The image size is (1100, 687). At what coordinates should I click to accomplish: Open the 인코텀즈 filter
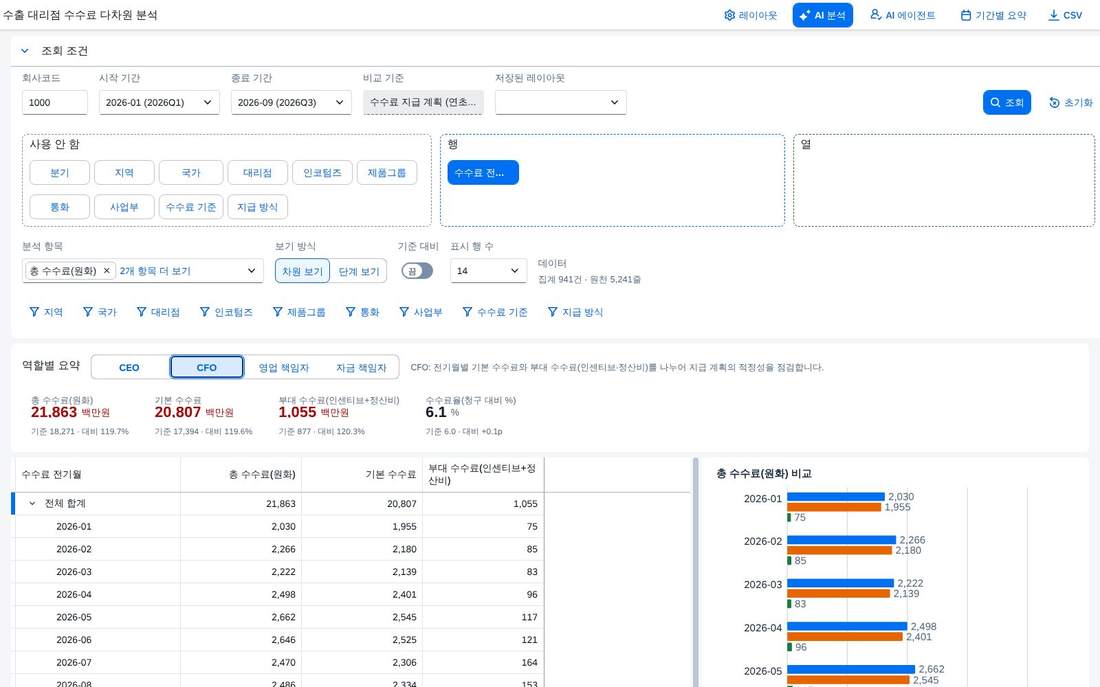(226, 312)
